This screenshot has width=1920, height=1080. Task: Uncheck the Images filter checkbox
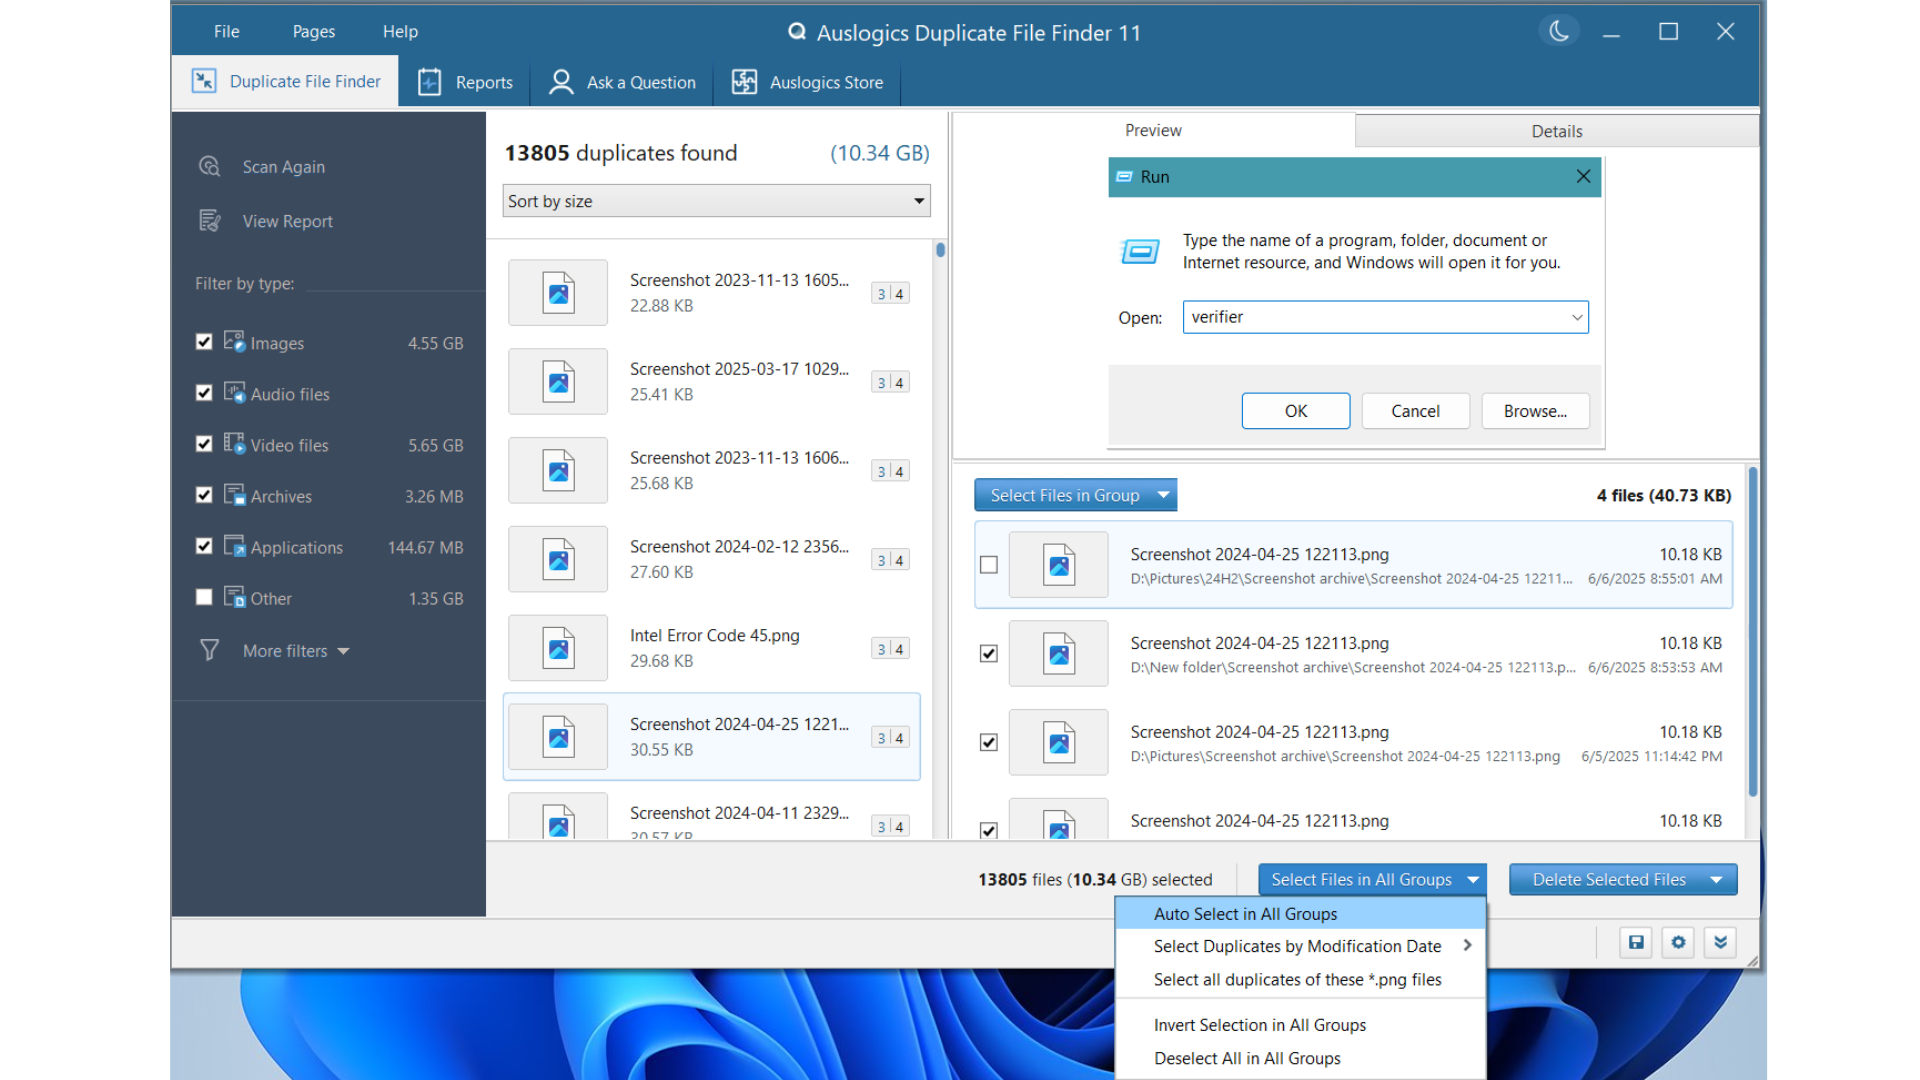coord(204,342)
